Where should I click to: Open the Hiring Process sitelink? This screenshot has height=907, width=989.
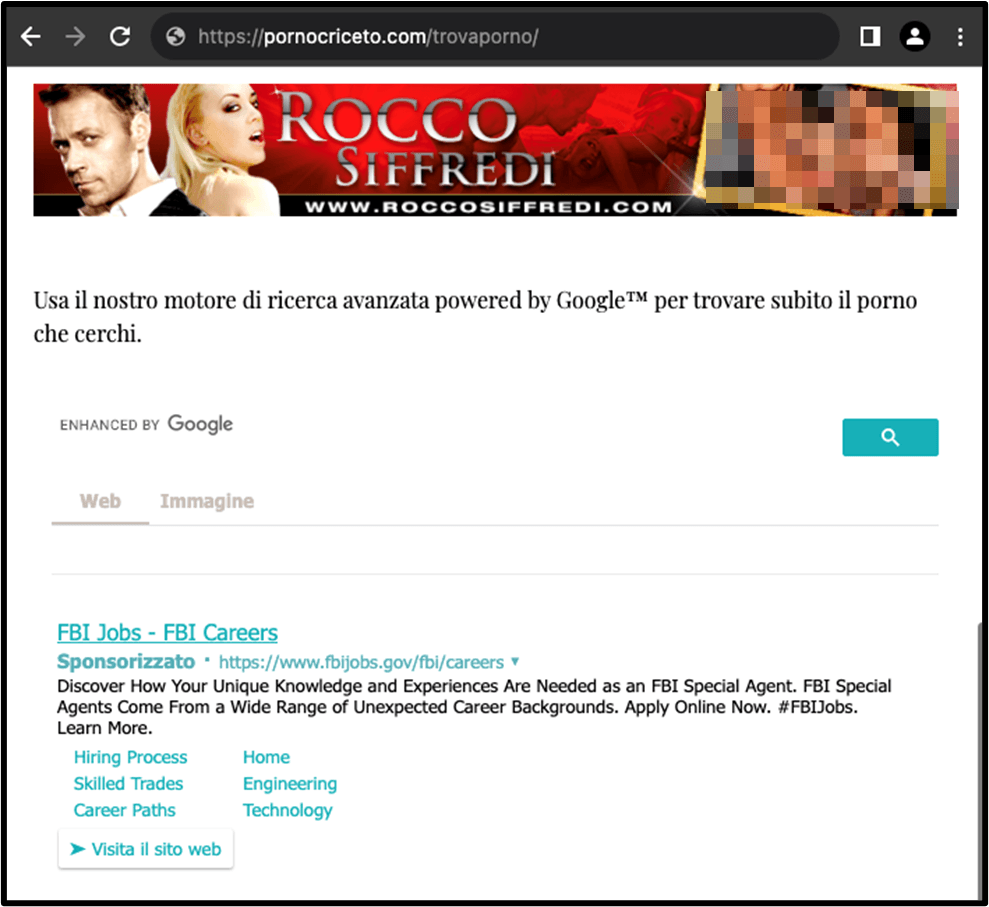click(x=131, y=757)
